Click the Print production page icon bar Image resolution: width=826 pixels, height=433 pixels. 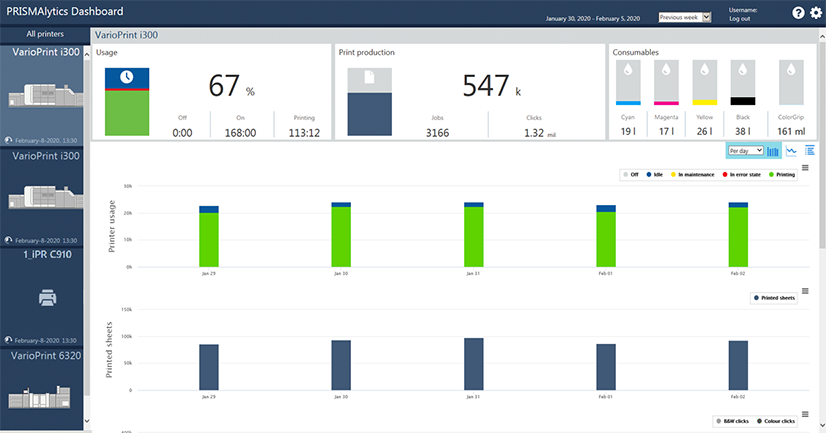coord(369,102)
